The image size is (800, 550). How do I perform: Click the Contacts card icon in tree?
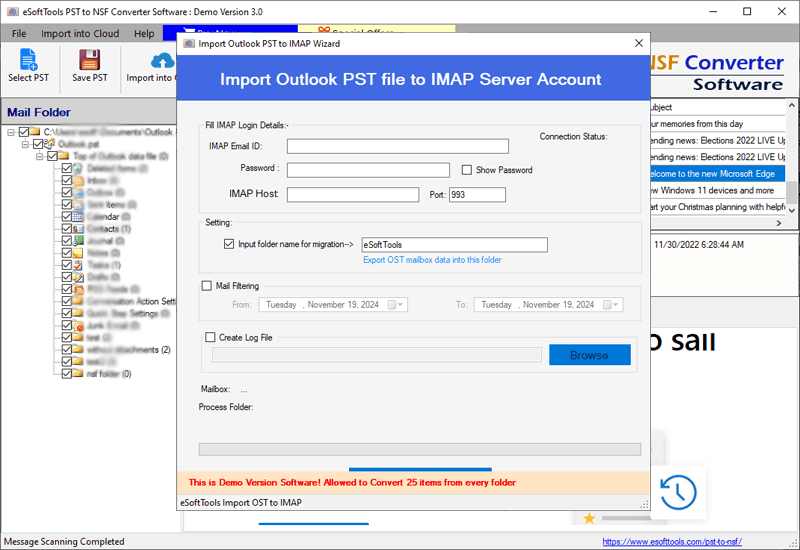point(78,229)
